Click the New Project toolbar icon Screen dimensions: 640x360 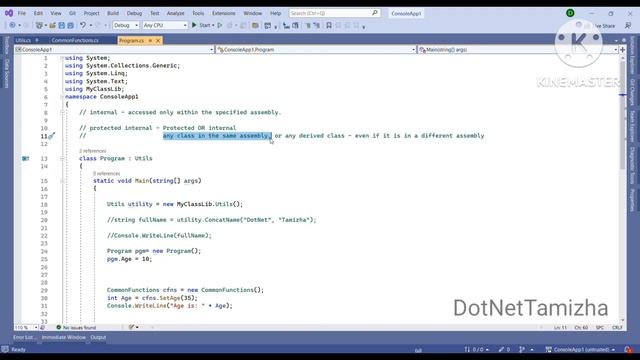39,25
